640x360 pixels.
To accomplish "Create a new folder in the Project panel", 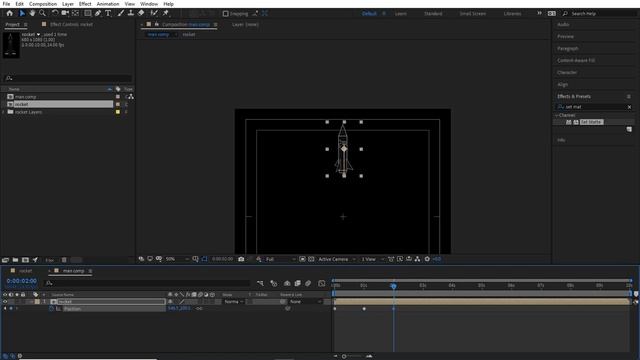I will tap(15, 260).
